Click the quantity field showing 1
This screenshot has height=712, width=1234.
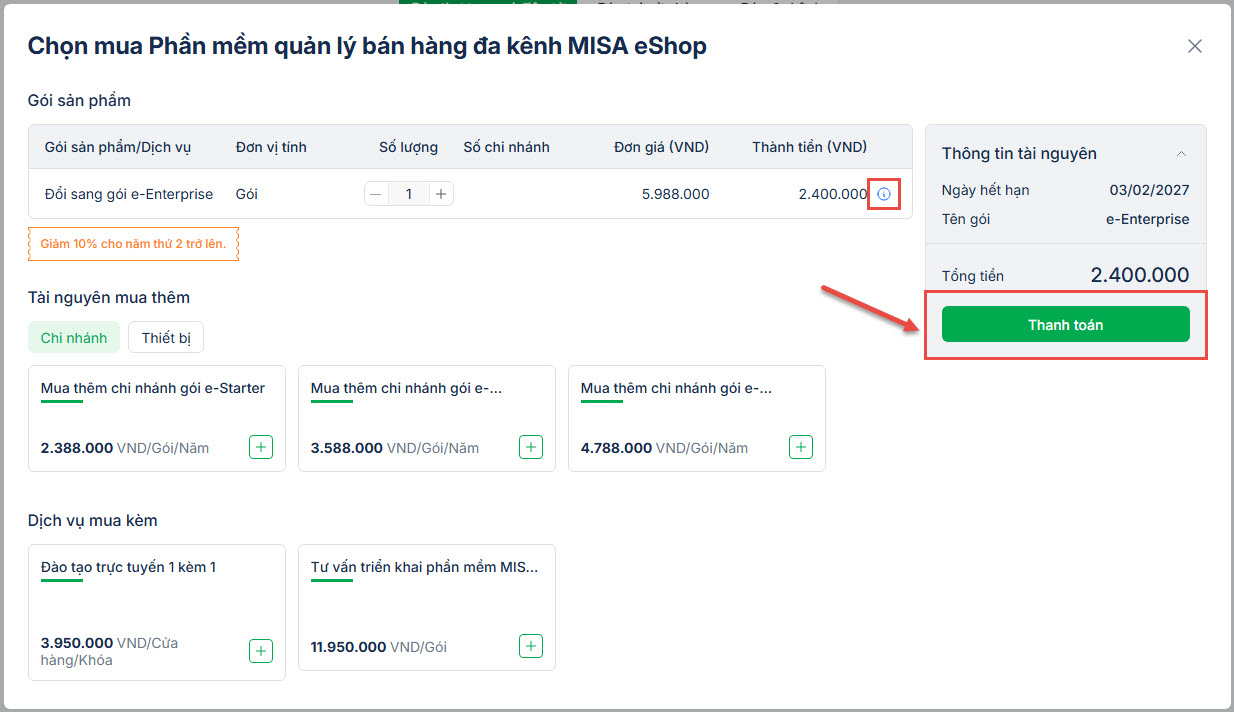[409, 194]
